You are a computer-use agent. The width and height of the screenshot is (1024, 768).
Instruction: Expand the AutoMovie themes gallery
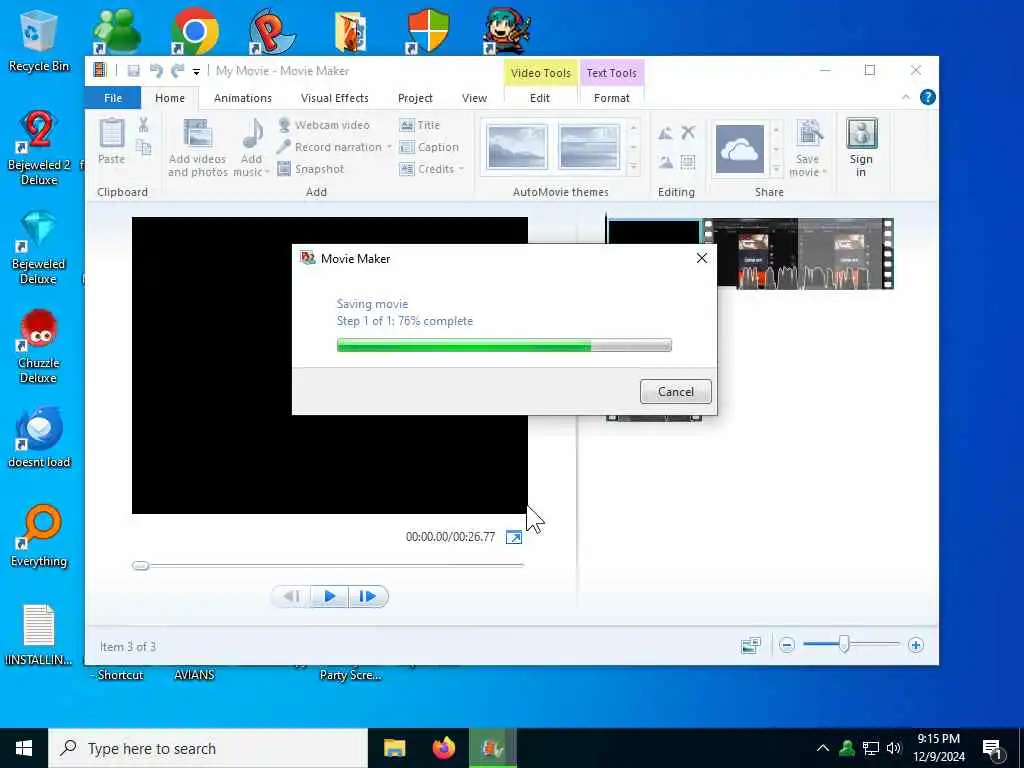633,168
